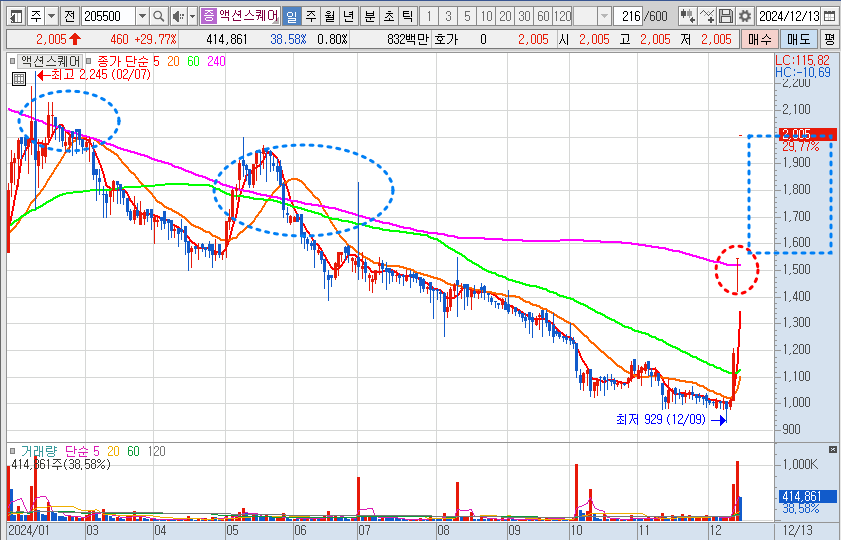
Task: Open the calendar date picker icon
Action: pyautogui.click(x=829, y=16)
